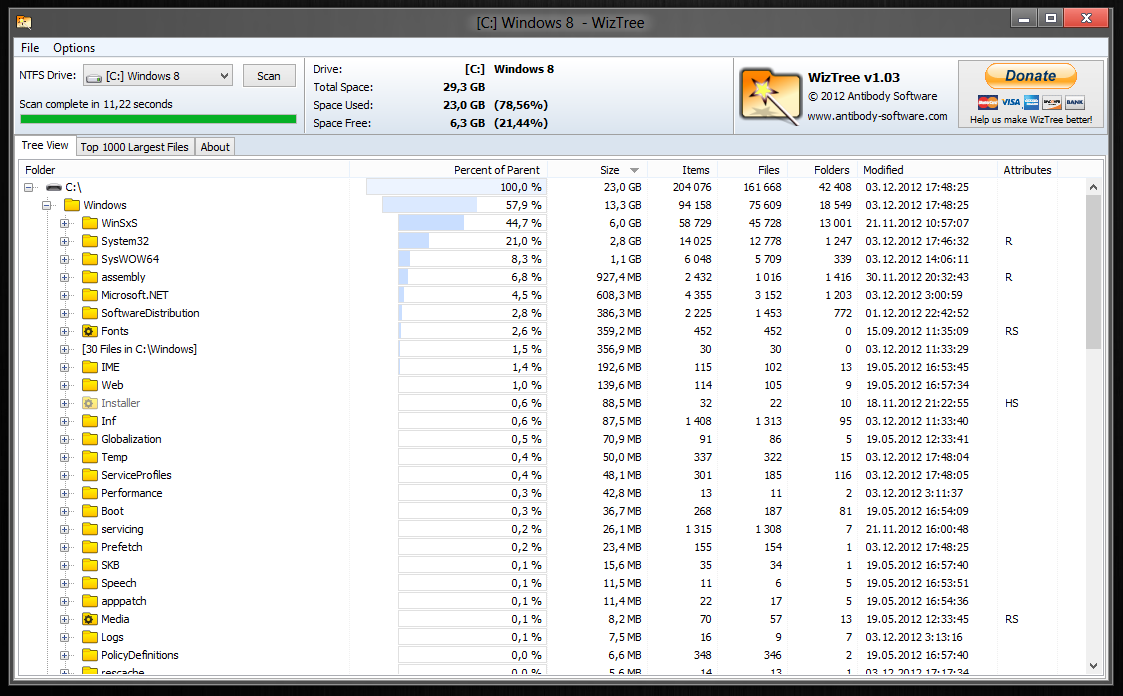Expand the assembly folder
The height and width of the screenshot is (696, 1123).
(64, 277)
